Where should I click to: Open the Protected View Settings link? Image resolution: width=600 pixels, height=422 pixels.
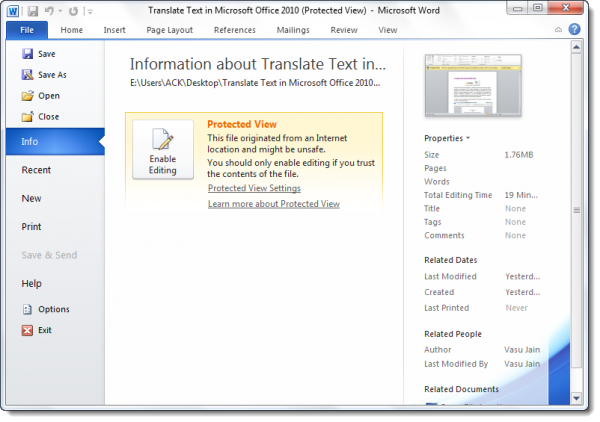pyautogui.click(x=254, y=188)
